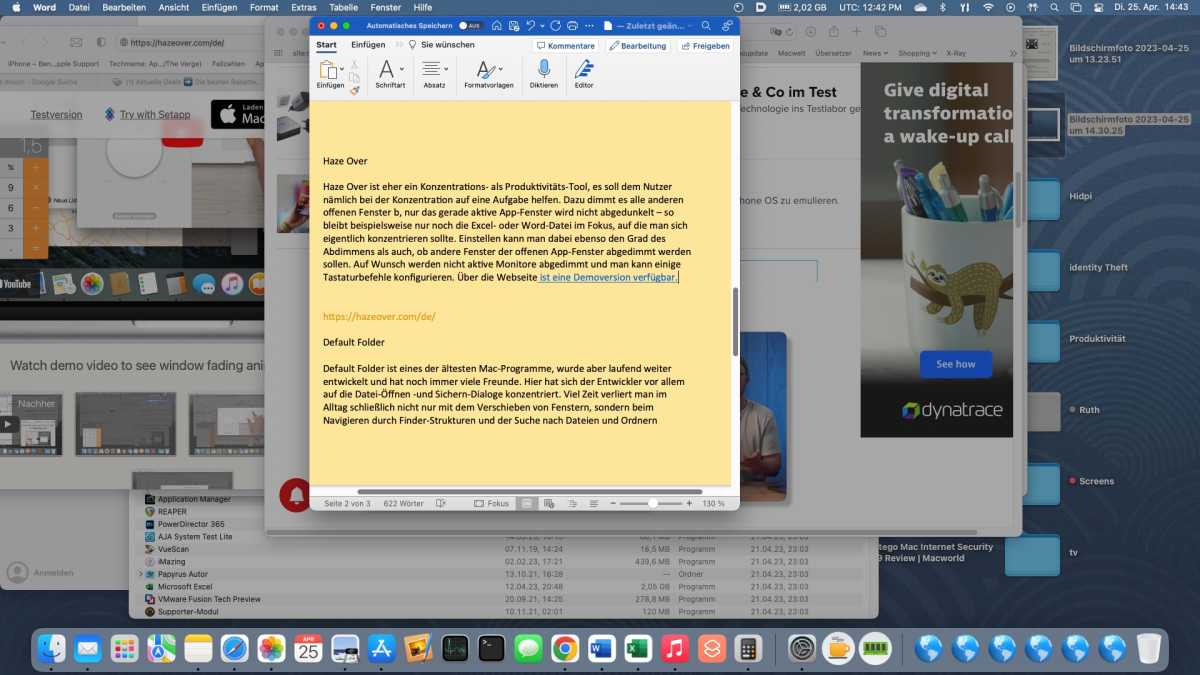Select the Einfügen ribbon tab
The width and height of the screenshot is (1200, 675).
click(368, 45)
